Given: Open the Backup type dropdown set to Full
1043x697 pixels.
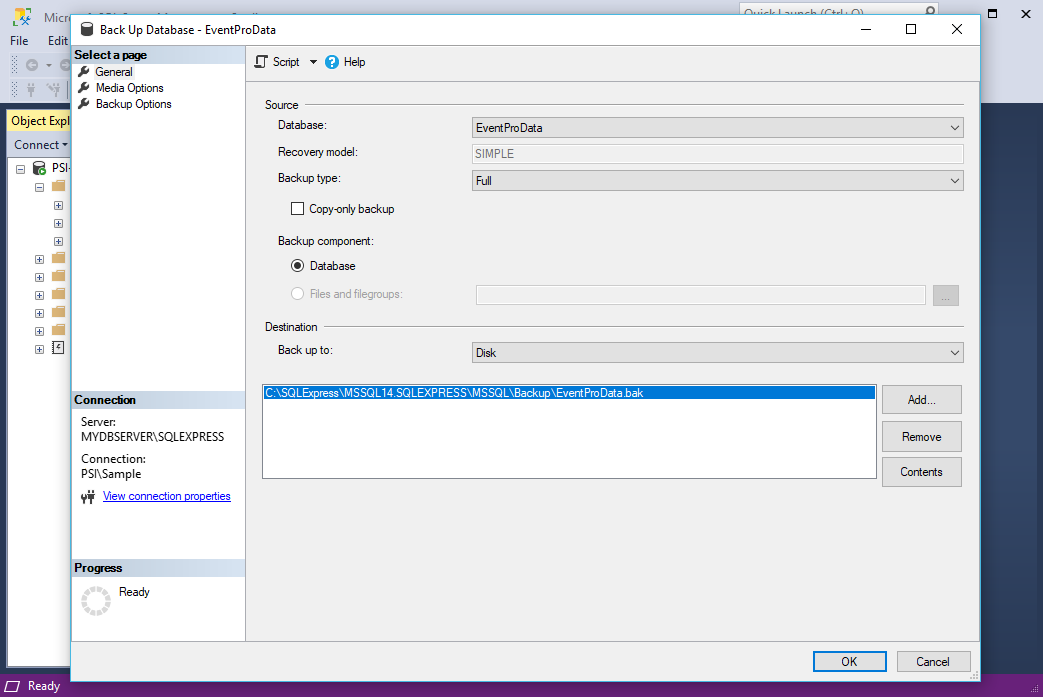Looking at the screenshot, I should pos(718,181).
